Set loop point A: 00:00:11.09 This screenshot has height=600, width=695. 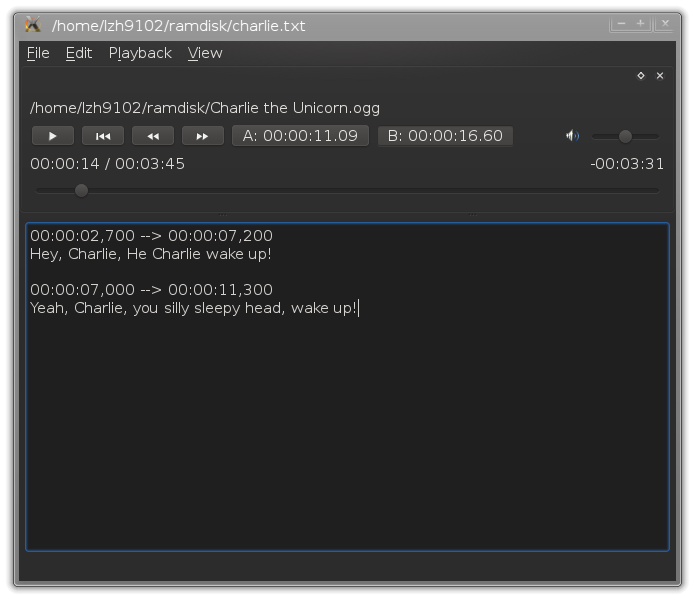[x=300, y=136]
